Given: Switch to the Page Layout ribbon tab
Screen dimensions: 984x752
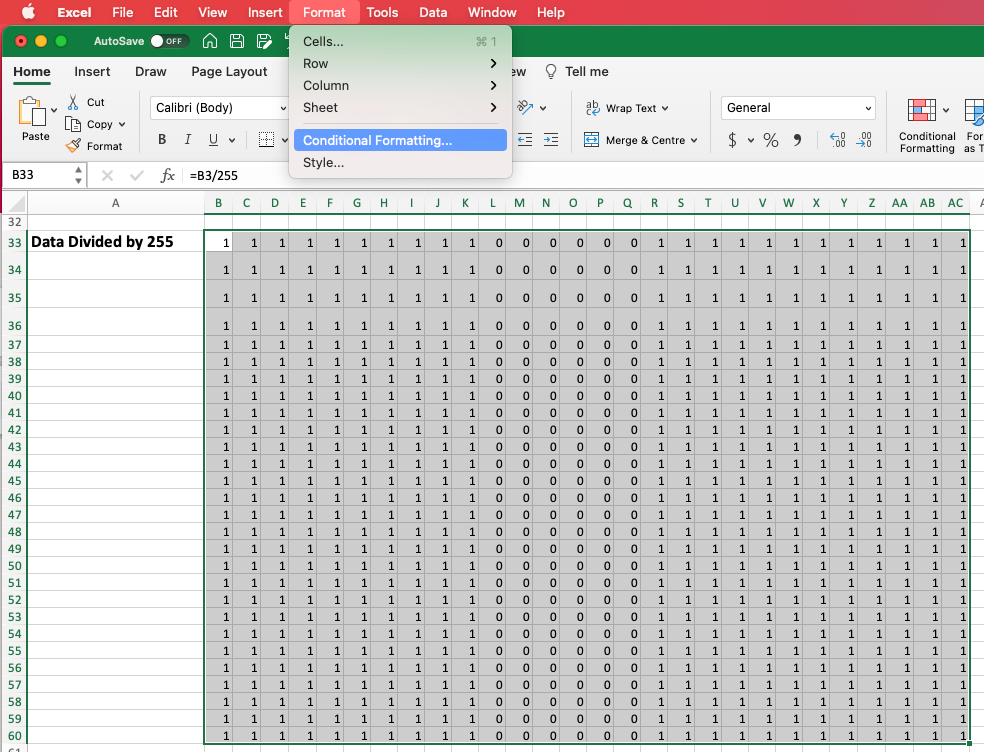Looking at the screenshot, I should point(229,72).
